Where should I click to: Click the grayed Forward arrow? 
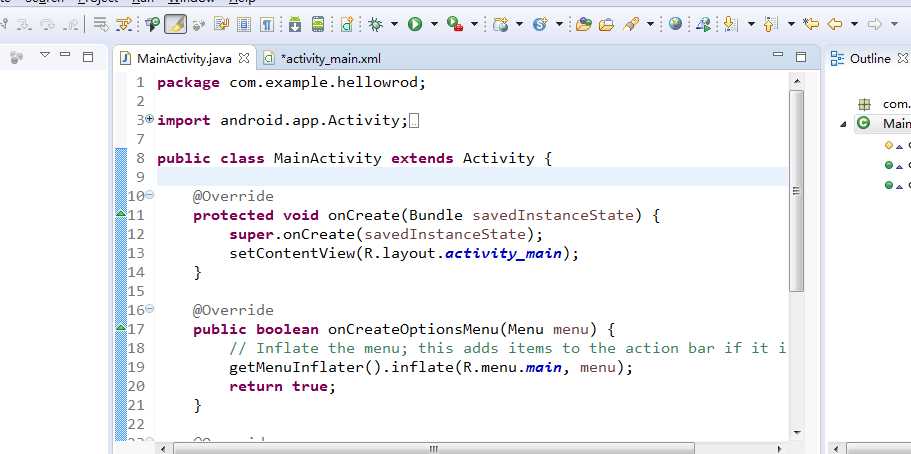[874, 24]
